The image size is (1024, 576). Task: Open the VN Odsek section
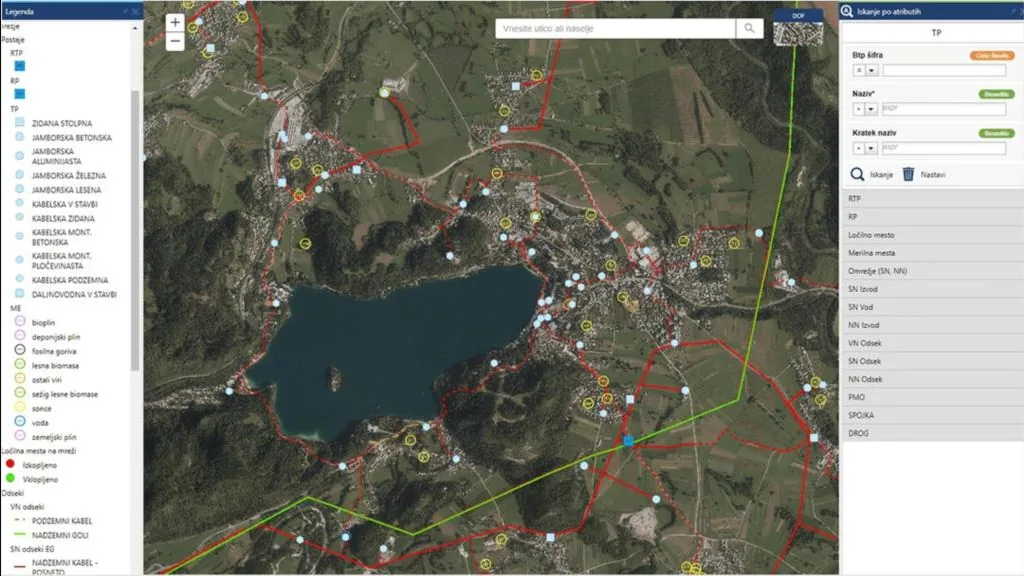933,343
